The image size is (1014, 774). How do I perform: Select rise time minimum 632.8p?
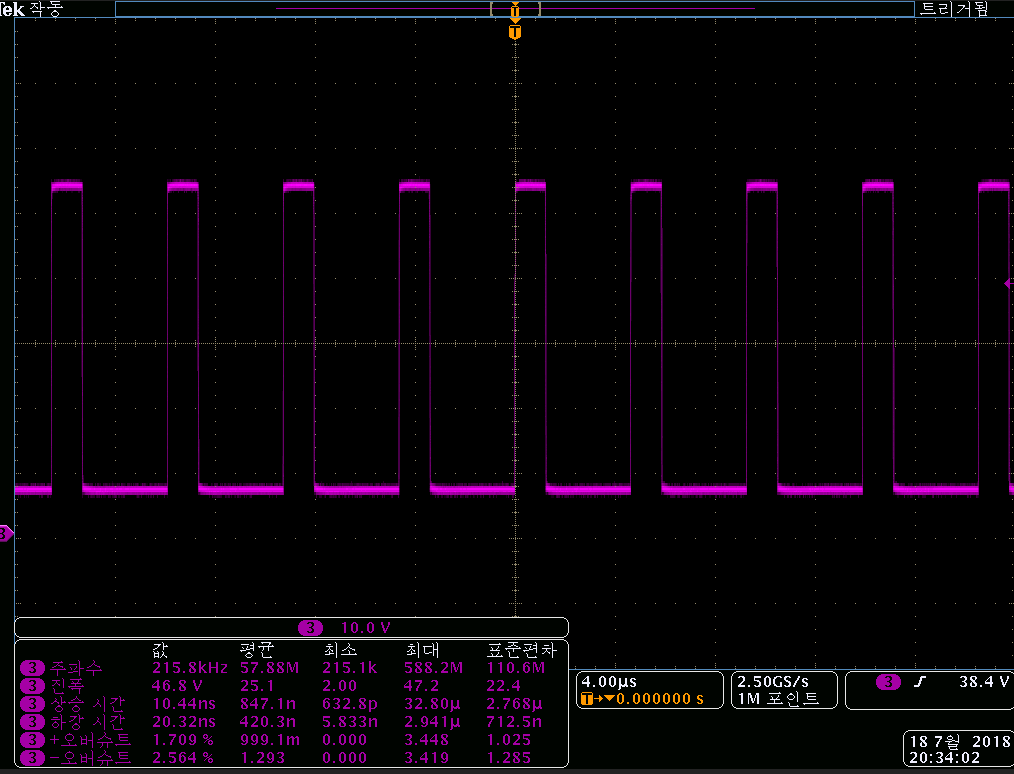tap(350, 704)
